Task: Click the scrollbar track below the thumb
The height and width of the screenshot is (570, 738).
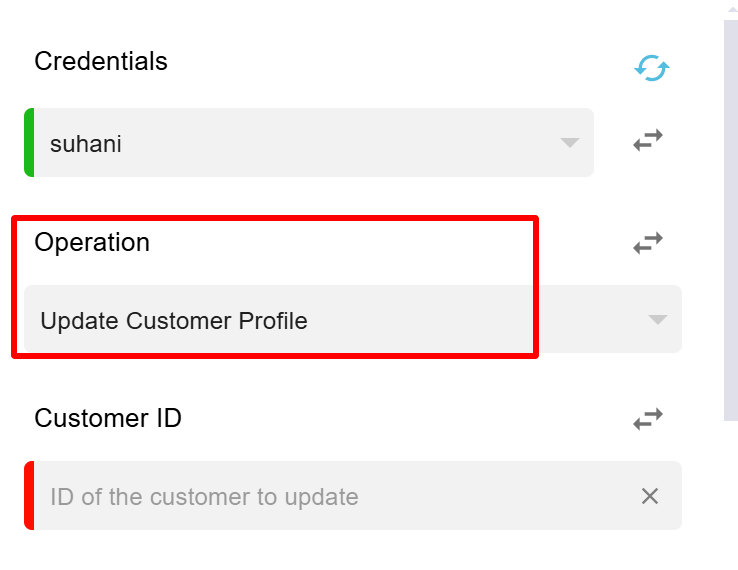Action: click(x=731, y=494)
